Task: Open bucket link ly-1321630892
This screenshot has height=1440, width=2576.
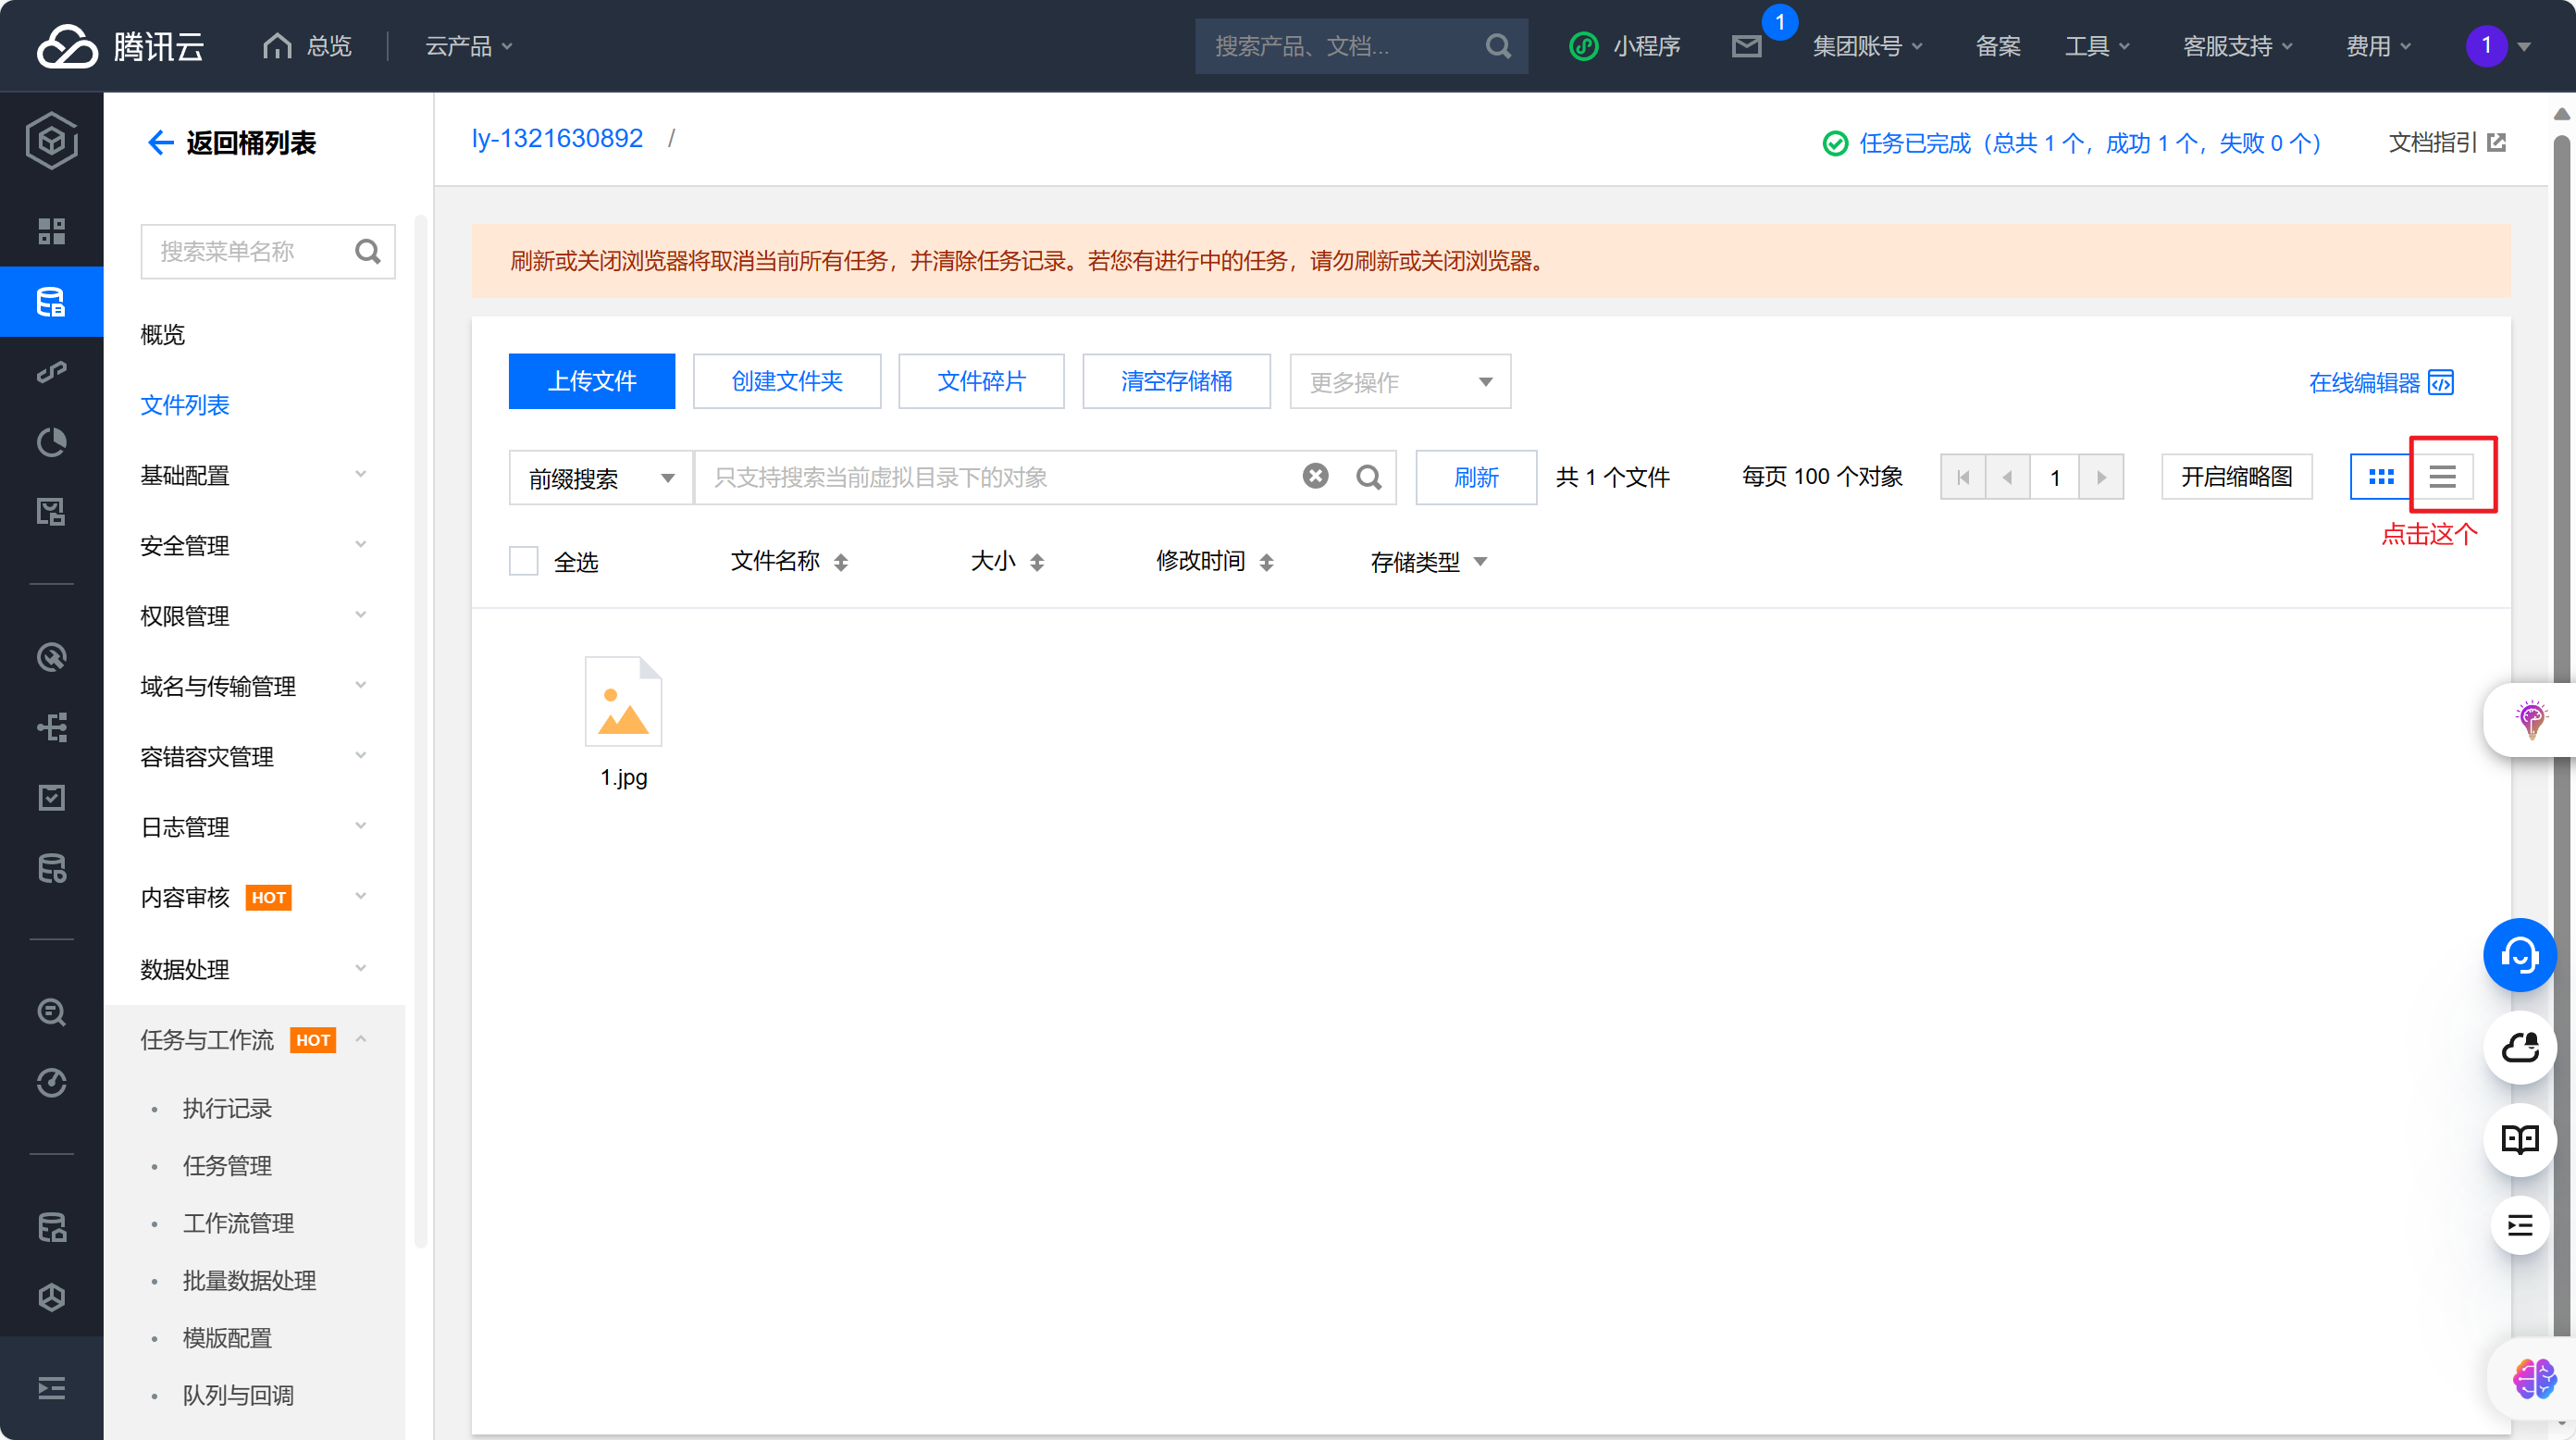Action: point(557,138)
